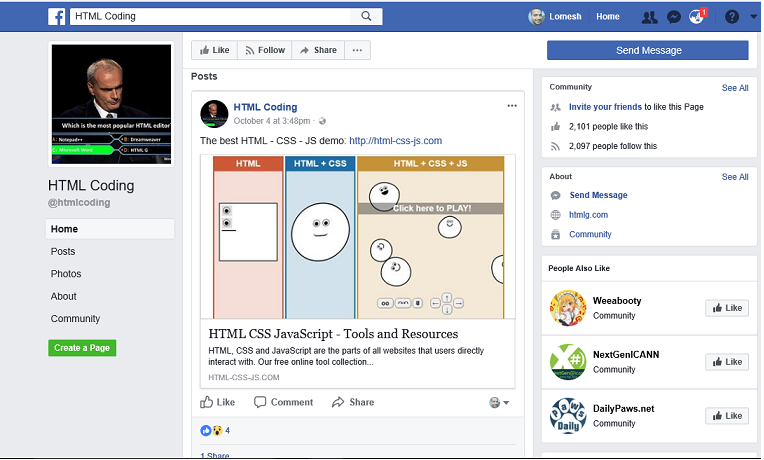Click the Send Message button
This screenshot has height=460, width=764.
(x=647, y=50)
